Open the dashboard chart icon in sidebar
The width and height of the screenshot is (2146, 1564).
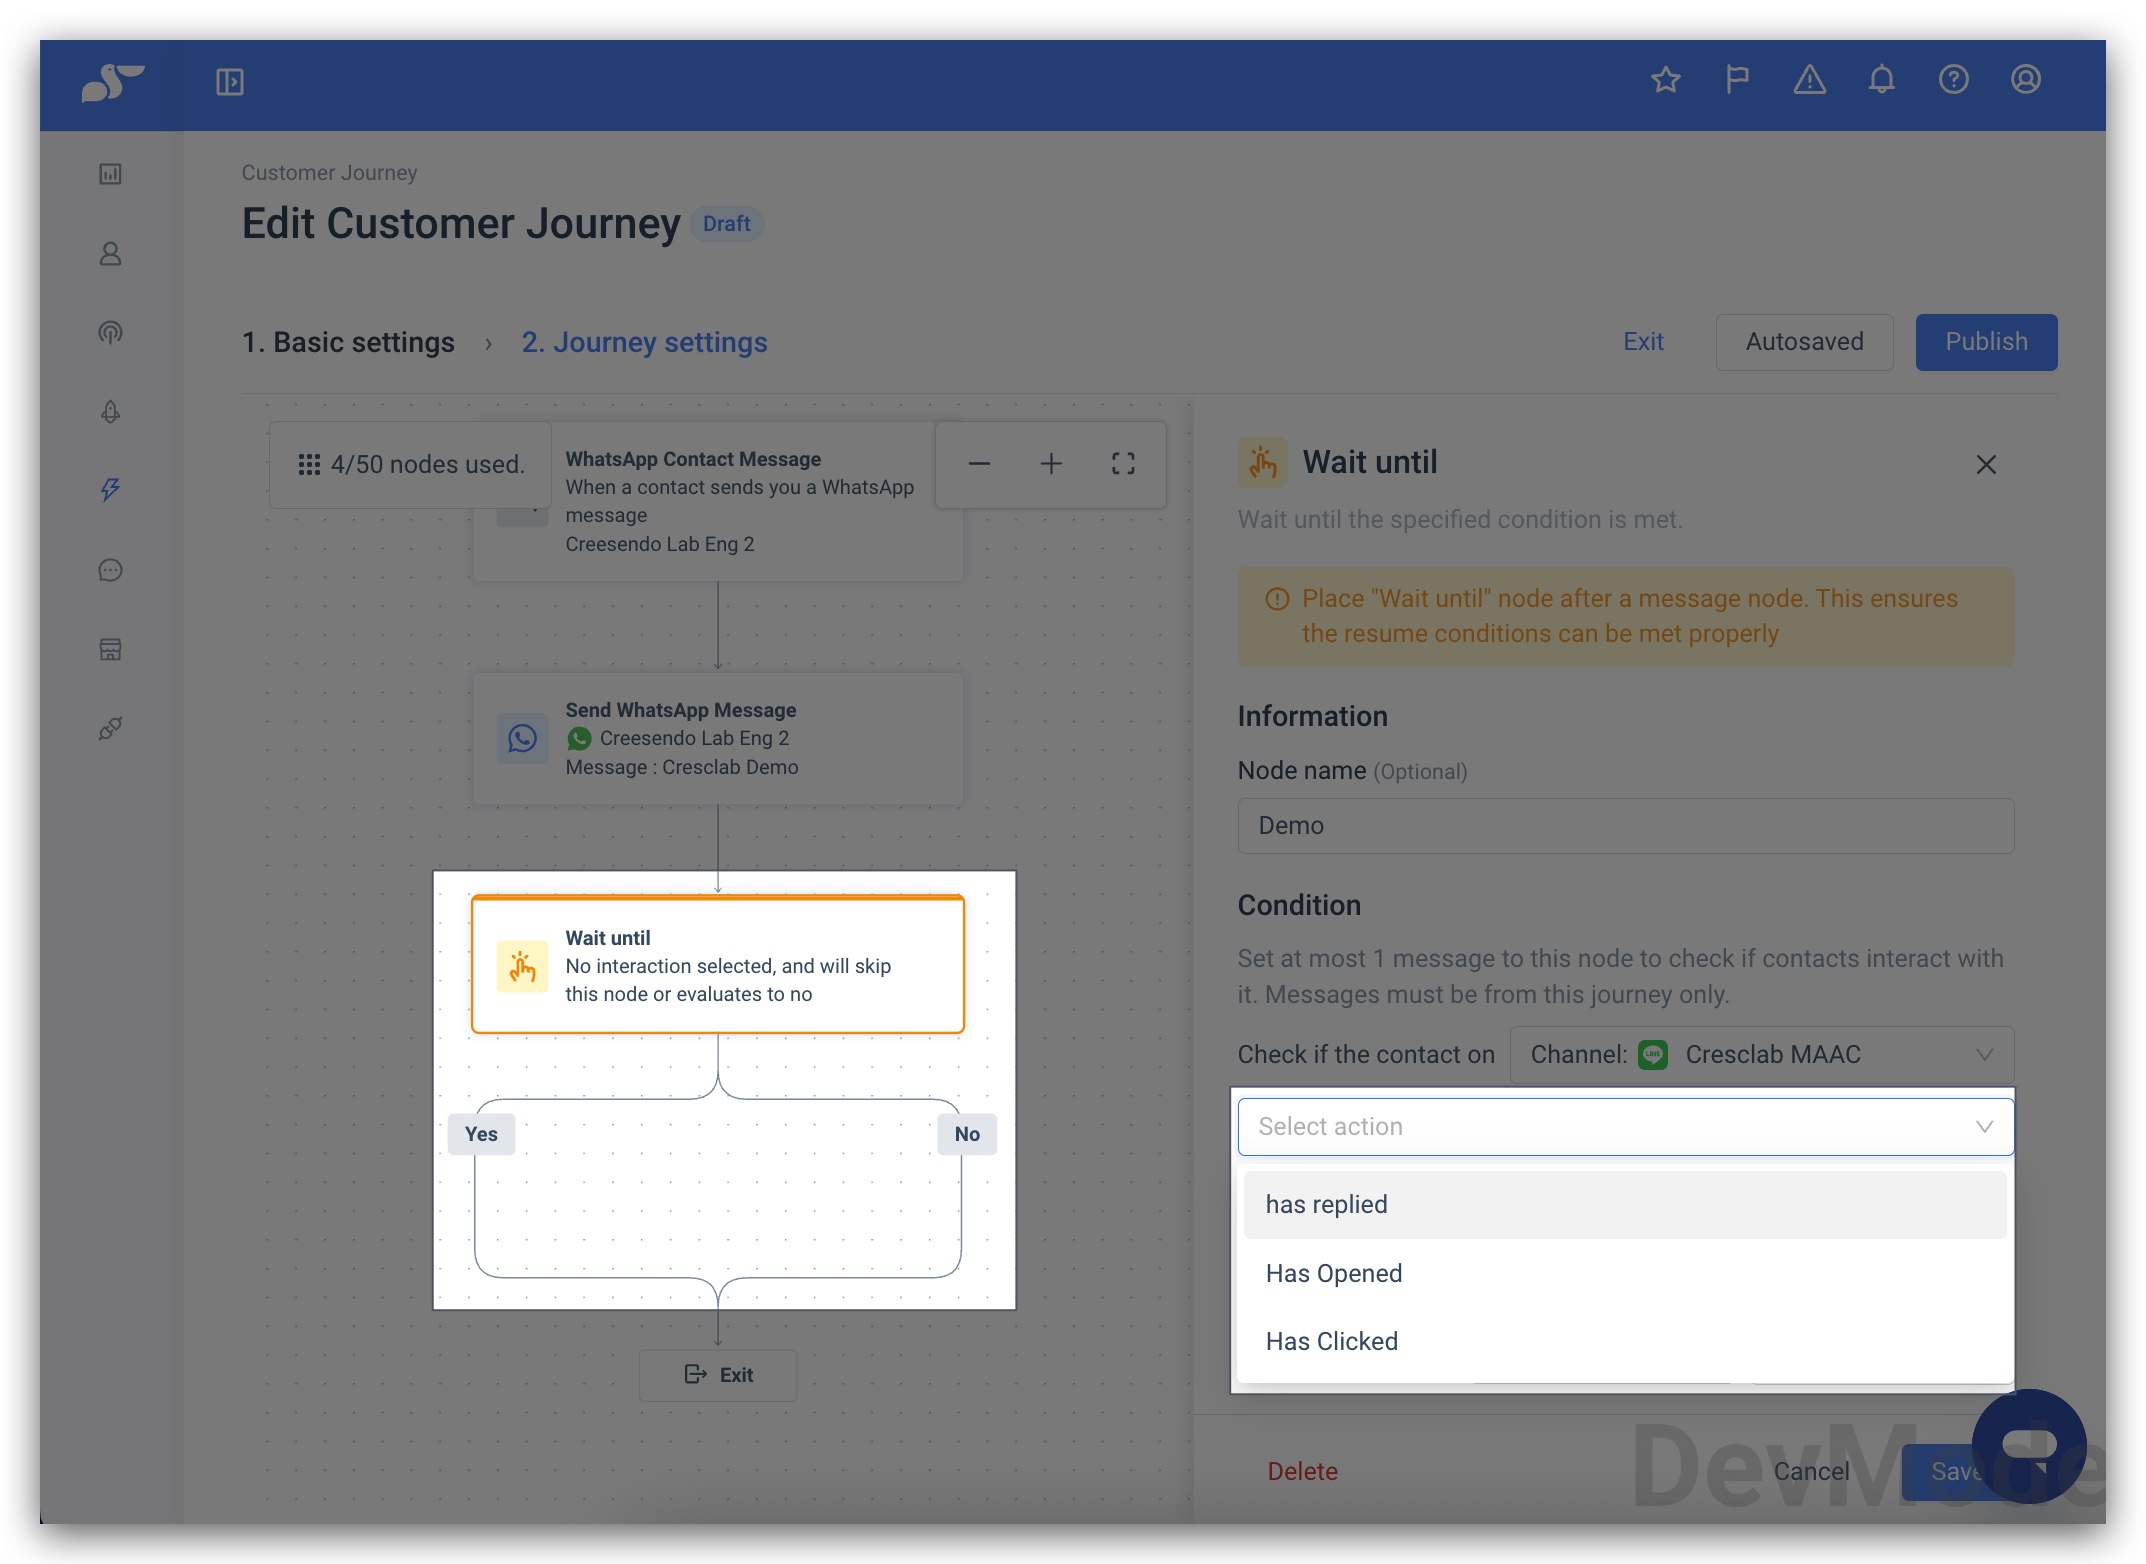(111, 174)
